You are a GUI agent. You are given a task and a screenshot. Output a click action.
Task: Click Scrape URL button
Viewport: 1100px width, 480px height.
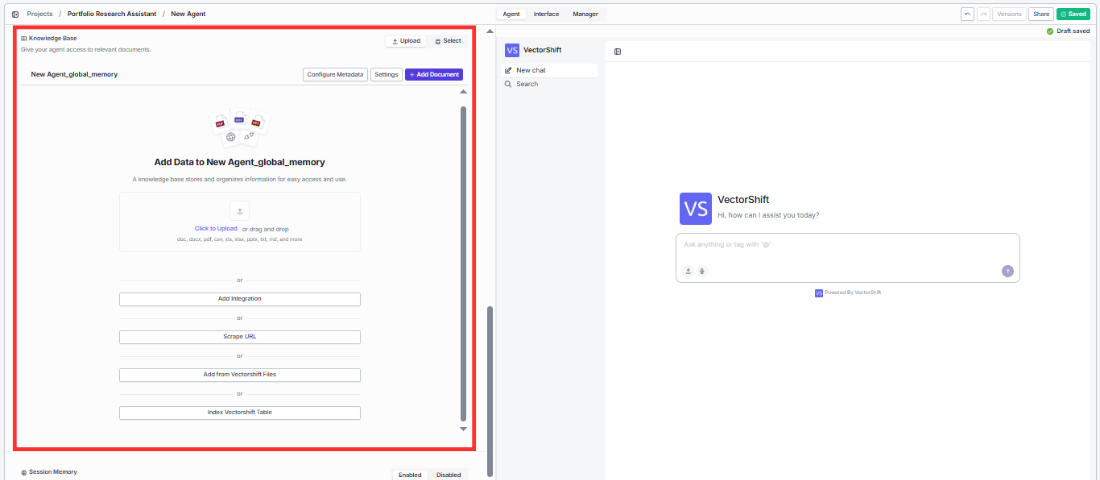240,337
